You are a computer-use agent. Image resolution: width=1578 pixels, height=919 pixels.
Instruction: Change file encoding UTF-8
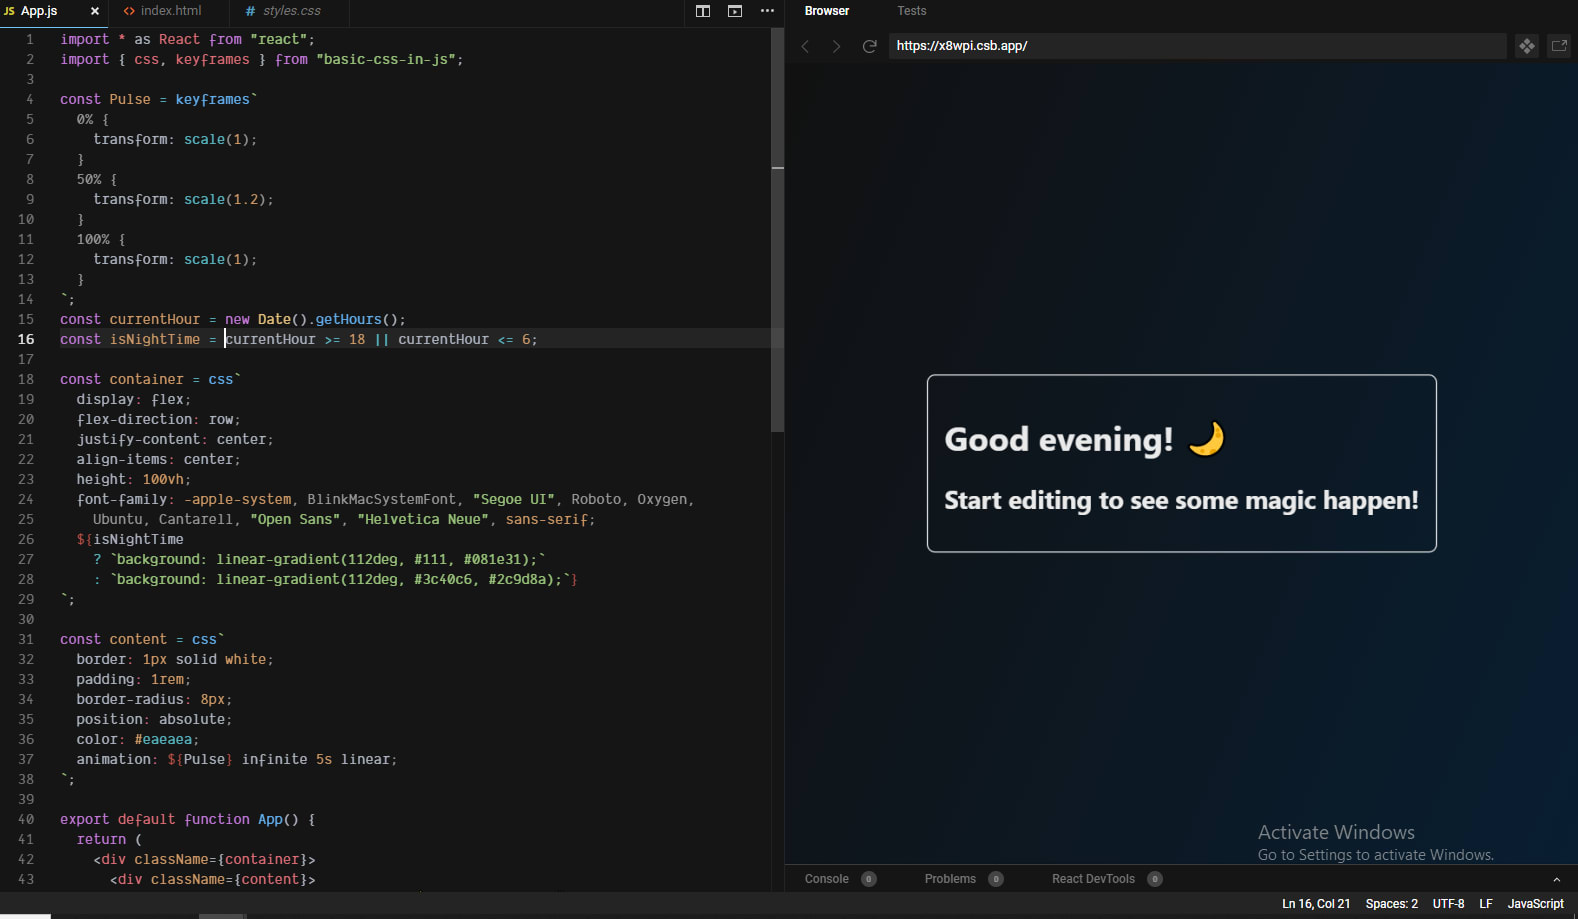pos(1448,904)
